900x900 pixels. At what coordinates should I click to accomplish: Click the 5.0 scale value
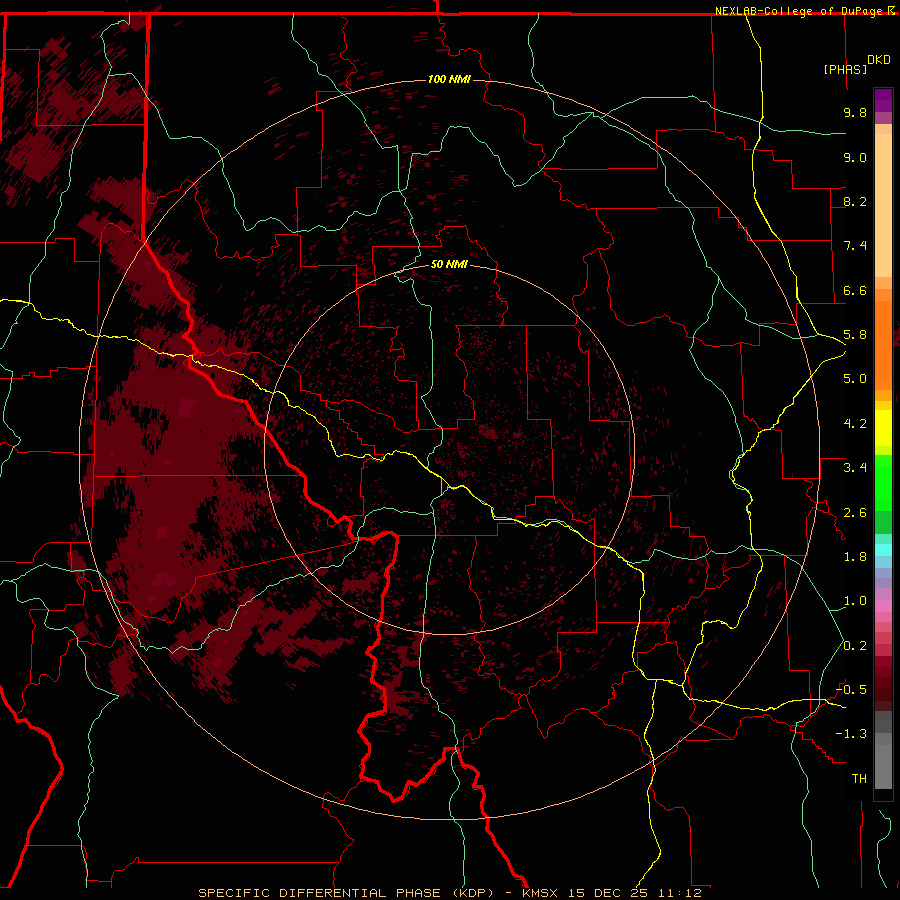pos(855,379)
